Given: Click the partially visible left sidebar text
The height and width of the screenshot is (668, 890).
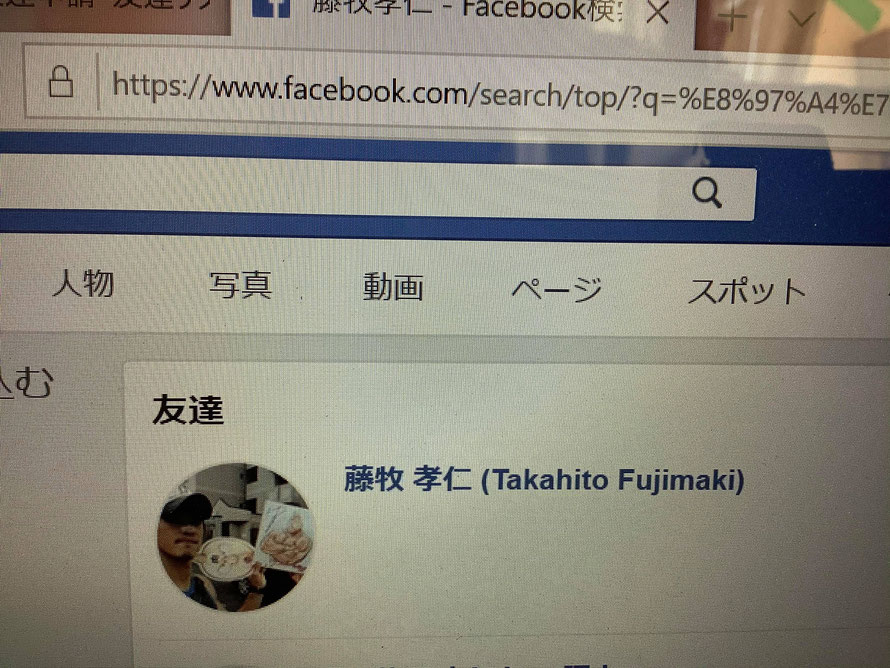Looking at the screenshot, I should tap(27, 382).
